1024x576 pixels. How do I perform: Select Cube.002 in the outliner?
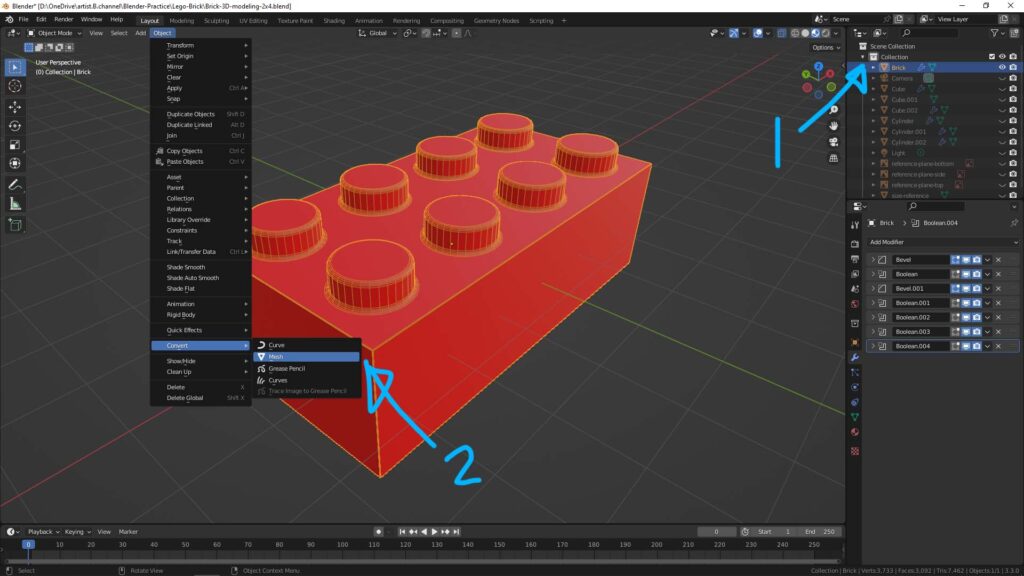[904, 110]
